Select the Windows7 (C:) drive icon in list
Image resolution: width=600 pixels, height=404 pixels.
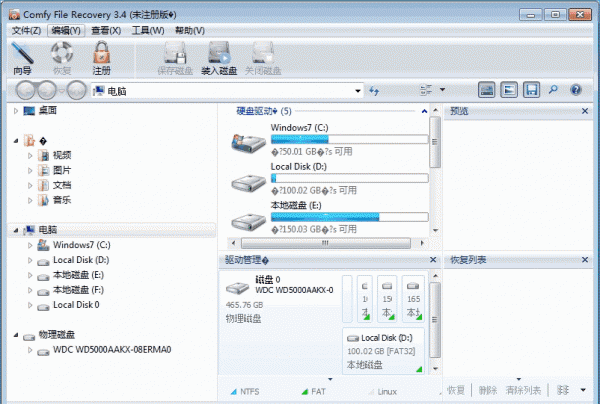(248, 143)
